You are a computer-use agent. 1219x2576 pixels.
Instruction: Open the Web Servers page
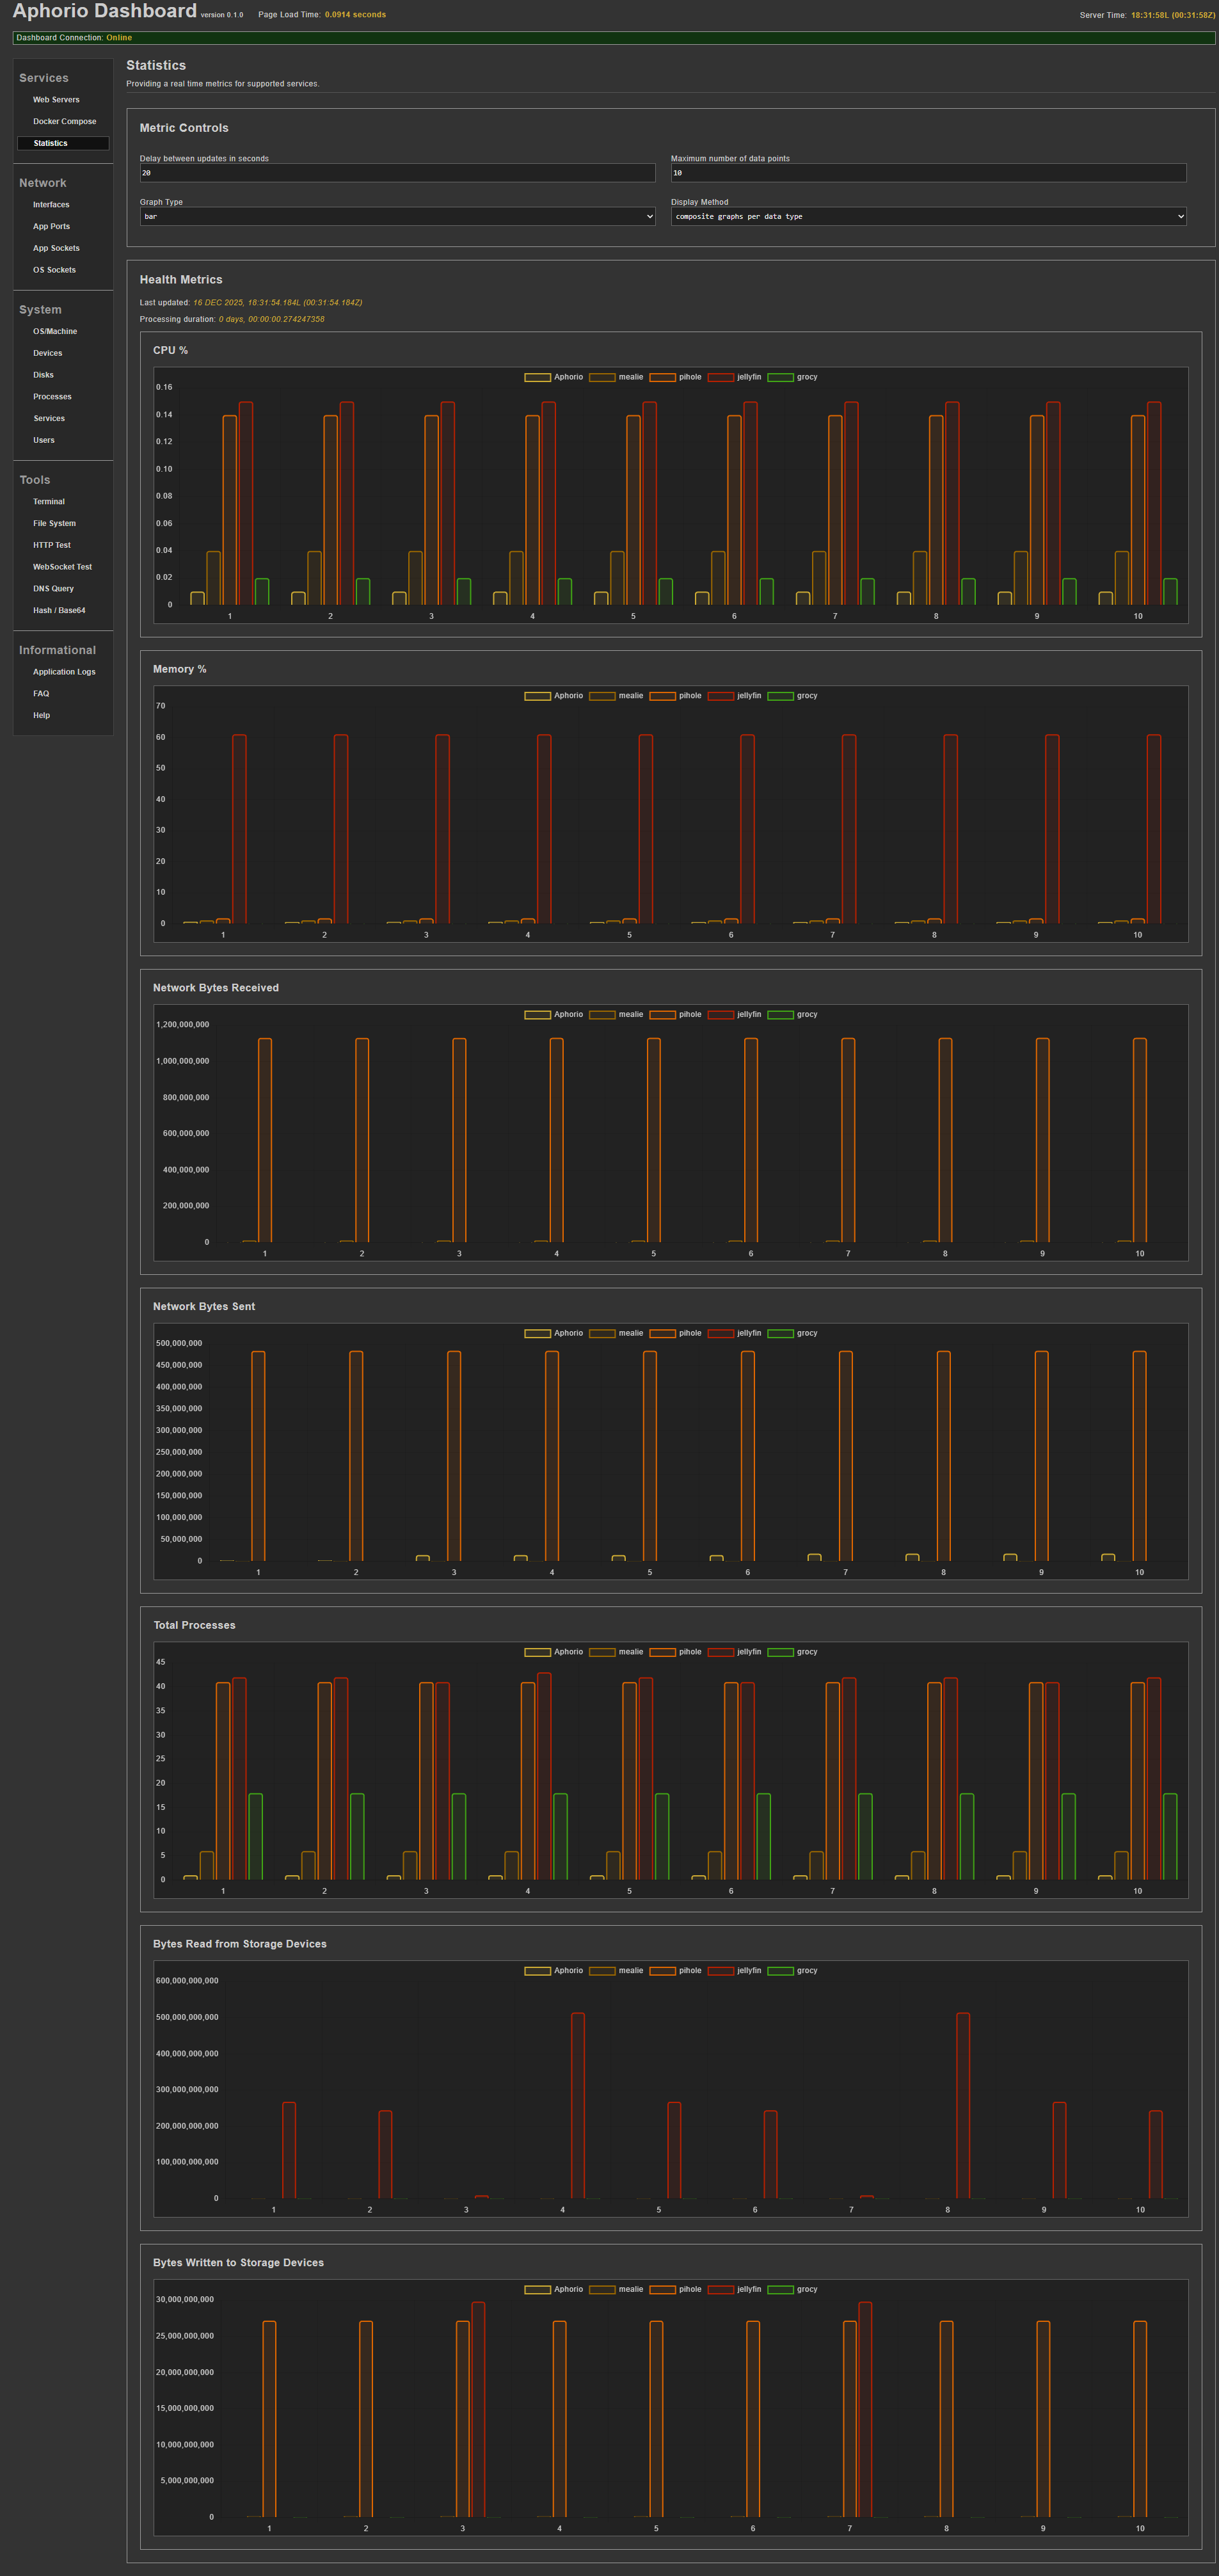[x=56, y=100]
